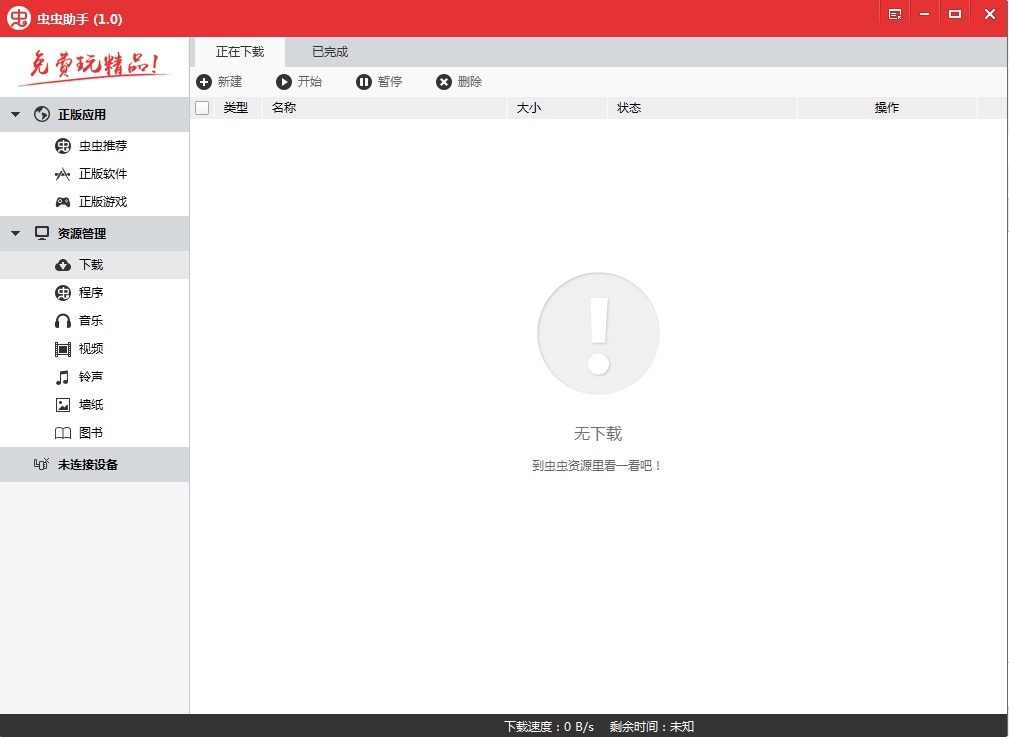This screenshot has width=1009, height=737.
Task: Open 正版软件 in sidebar
Action: click(103, 174)
